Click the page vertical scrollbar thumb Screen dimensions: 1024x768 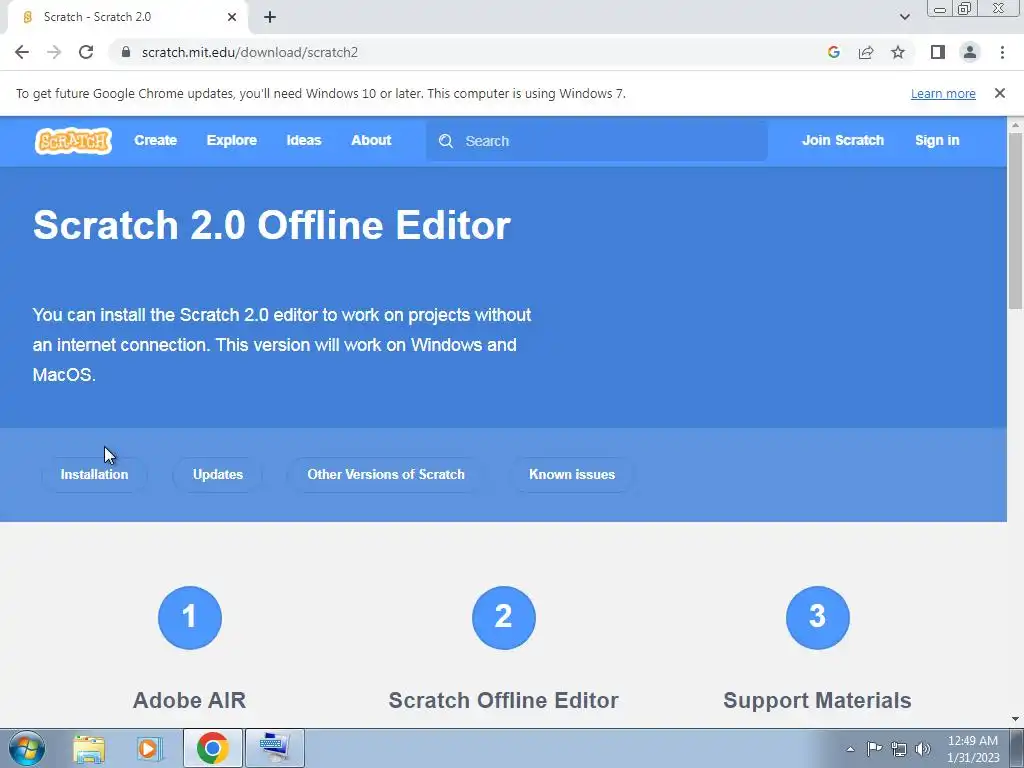click(x=1016, y=220)
